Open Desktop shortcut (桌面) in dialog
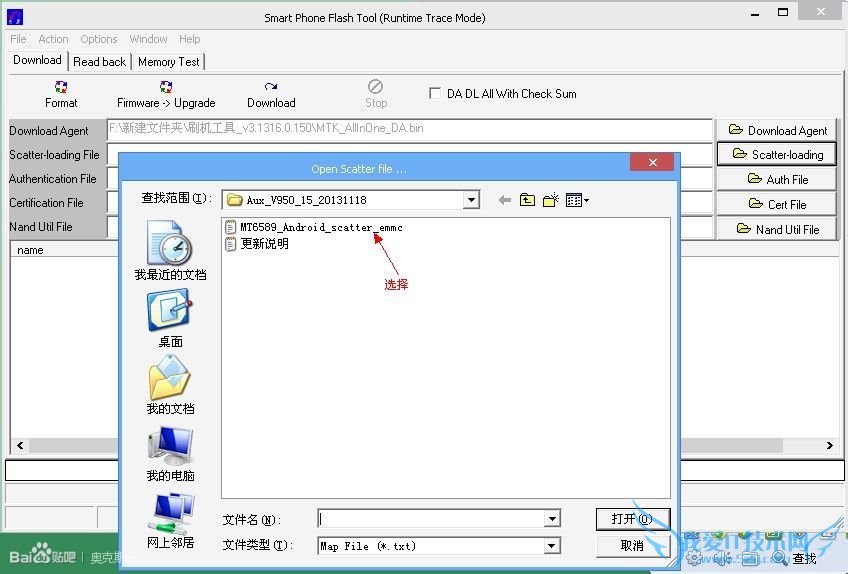848x574 pixels. (170, 319)
